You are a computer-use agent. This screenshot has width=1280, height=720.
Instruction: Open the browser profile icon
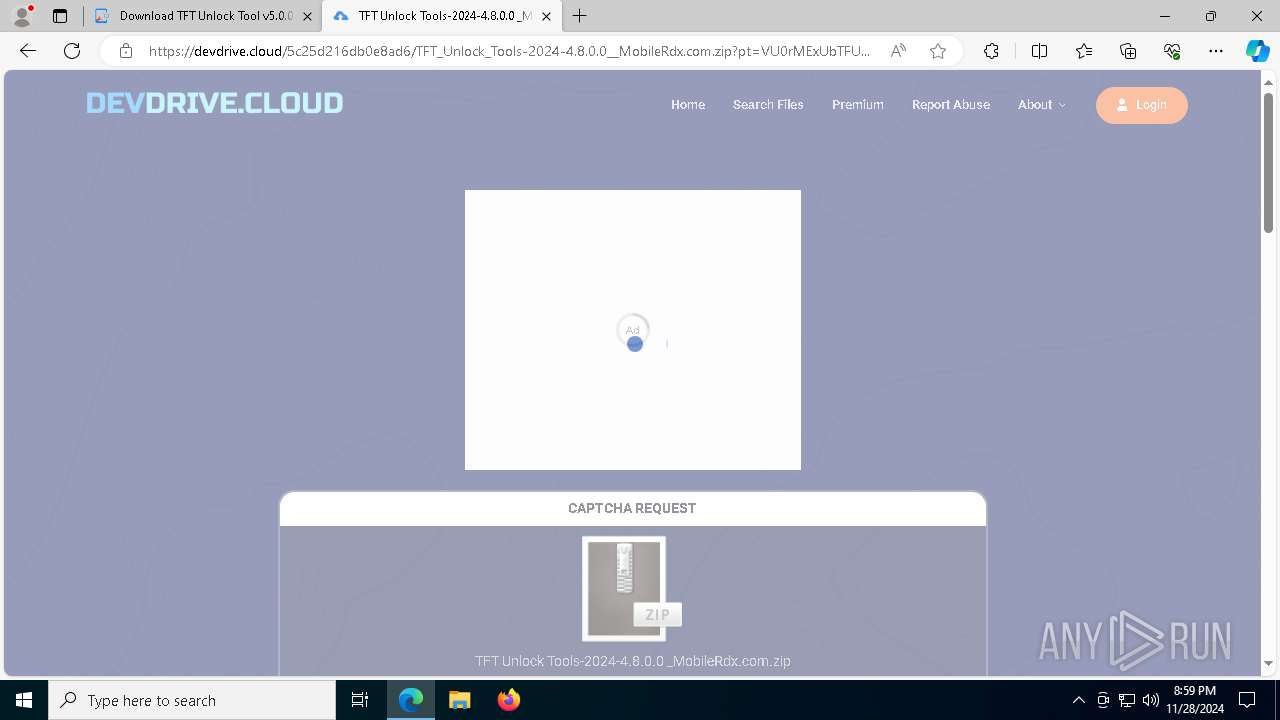pos(22,16)
